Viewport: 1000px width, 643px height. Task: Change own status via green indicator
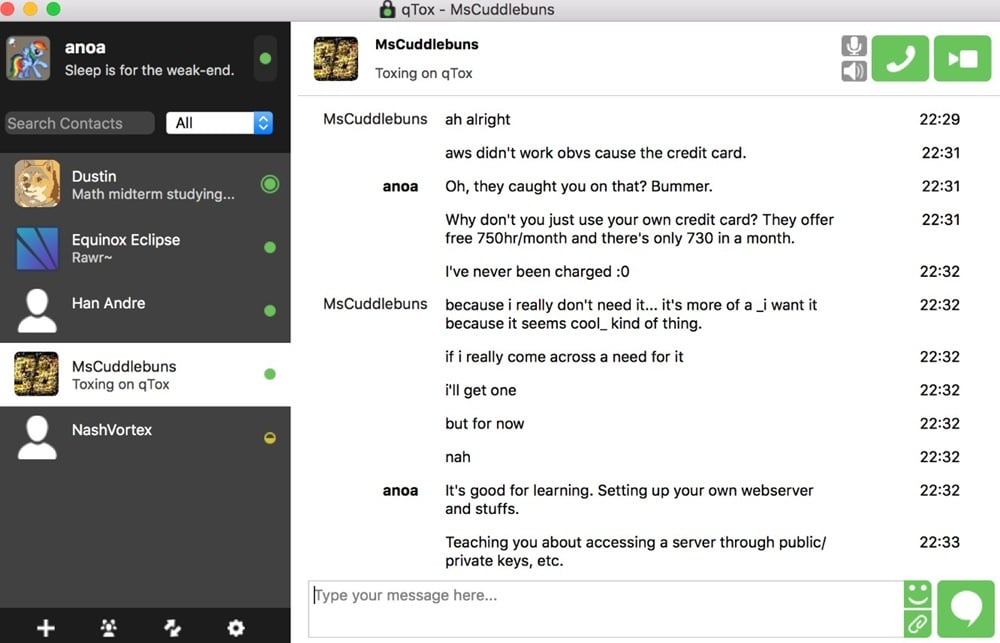265,59
